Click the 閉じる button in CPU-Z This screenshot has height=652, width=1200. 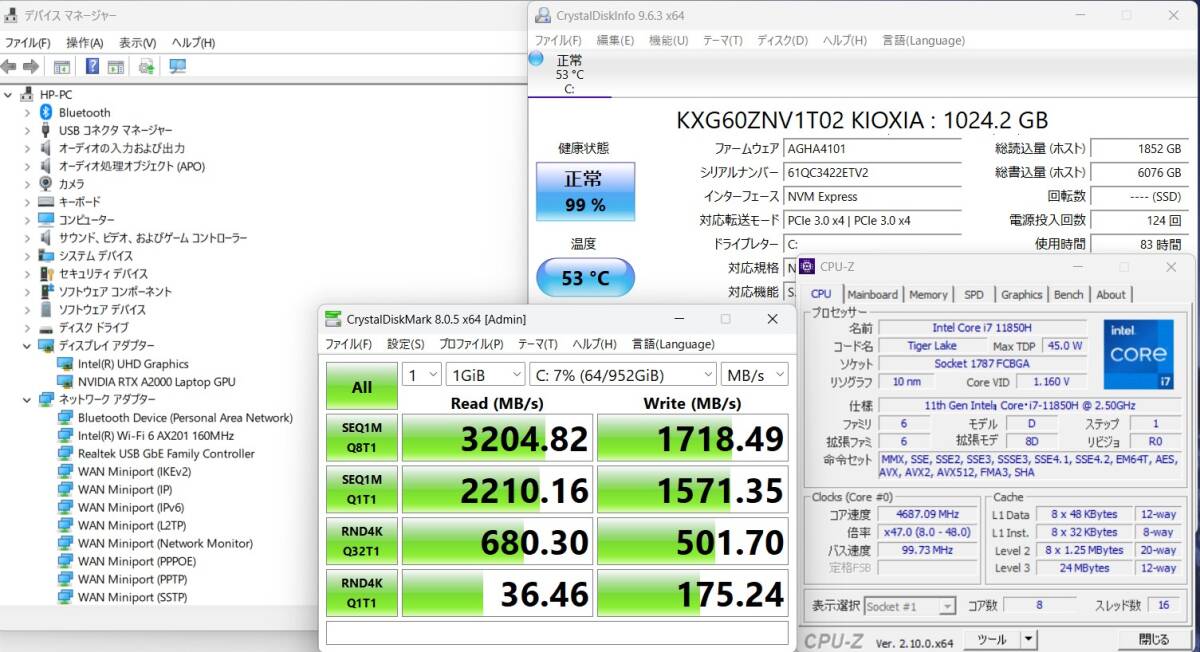click(1153, 639)
